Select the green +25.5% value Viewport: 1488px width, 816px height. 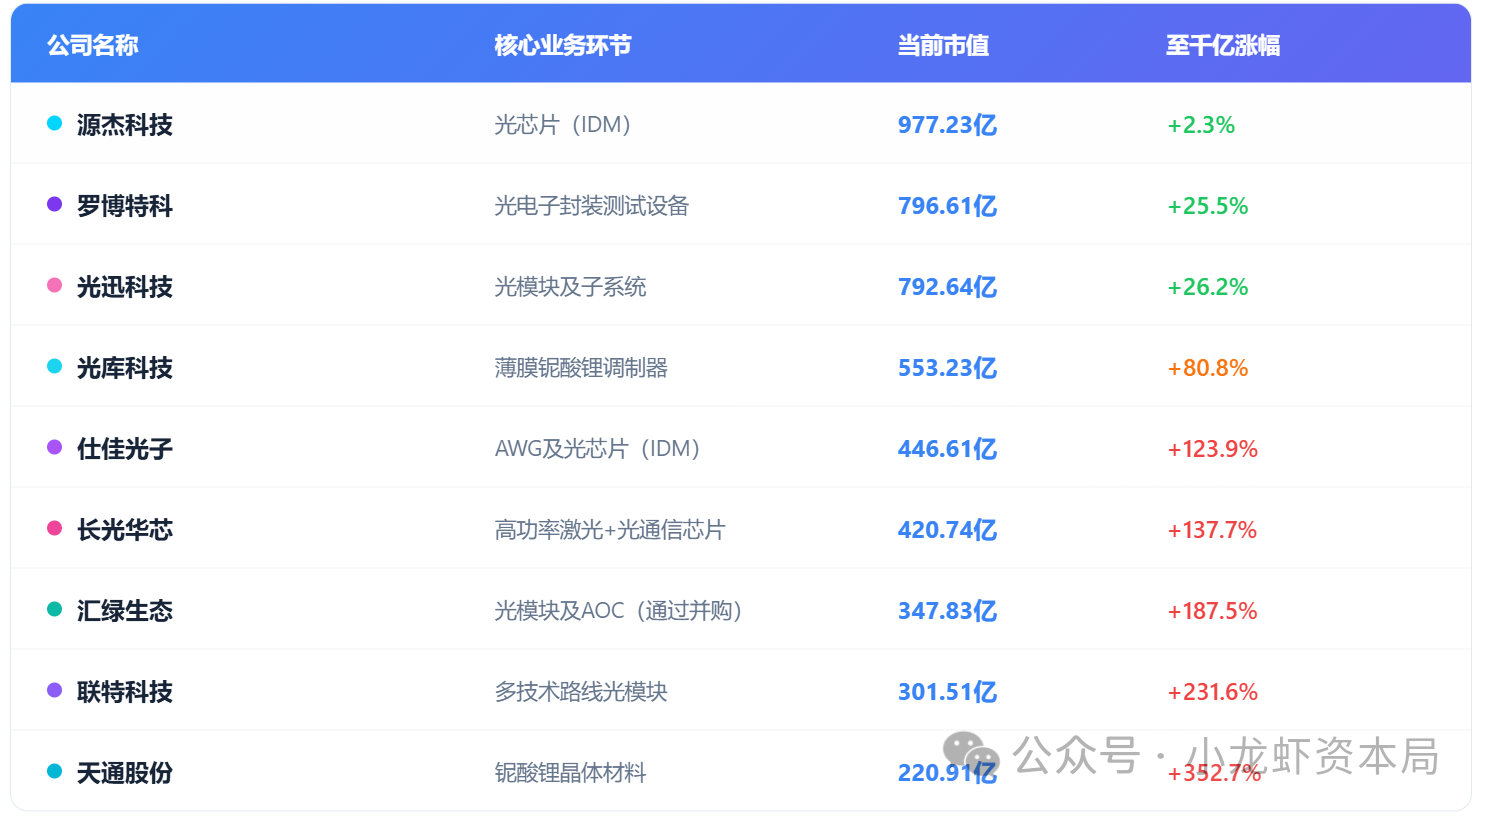pyautogui.click(x=1208, y=206)
